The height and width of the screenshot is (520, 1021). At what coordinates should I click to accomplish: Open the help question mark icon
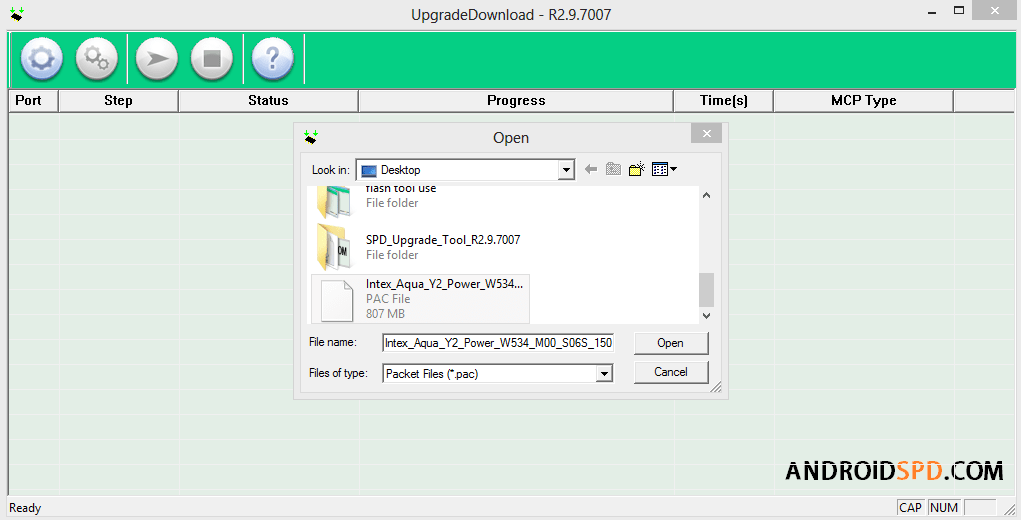[x=272, y=59]
